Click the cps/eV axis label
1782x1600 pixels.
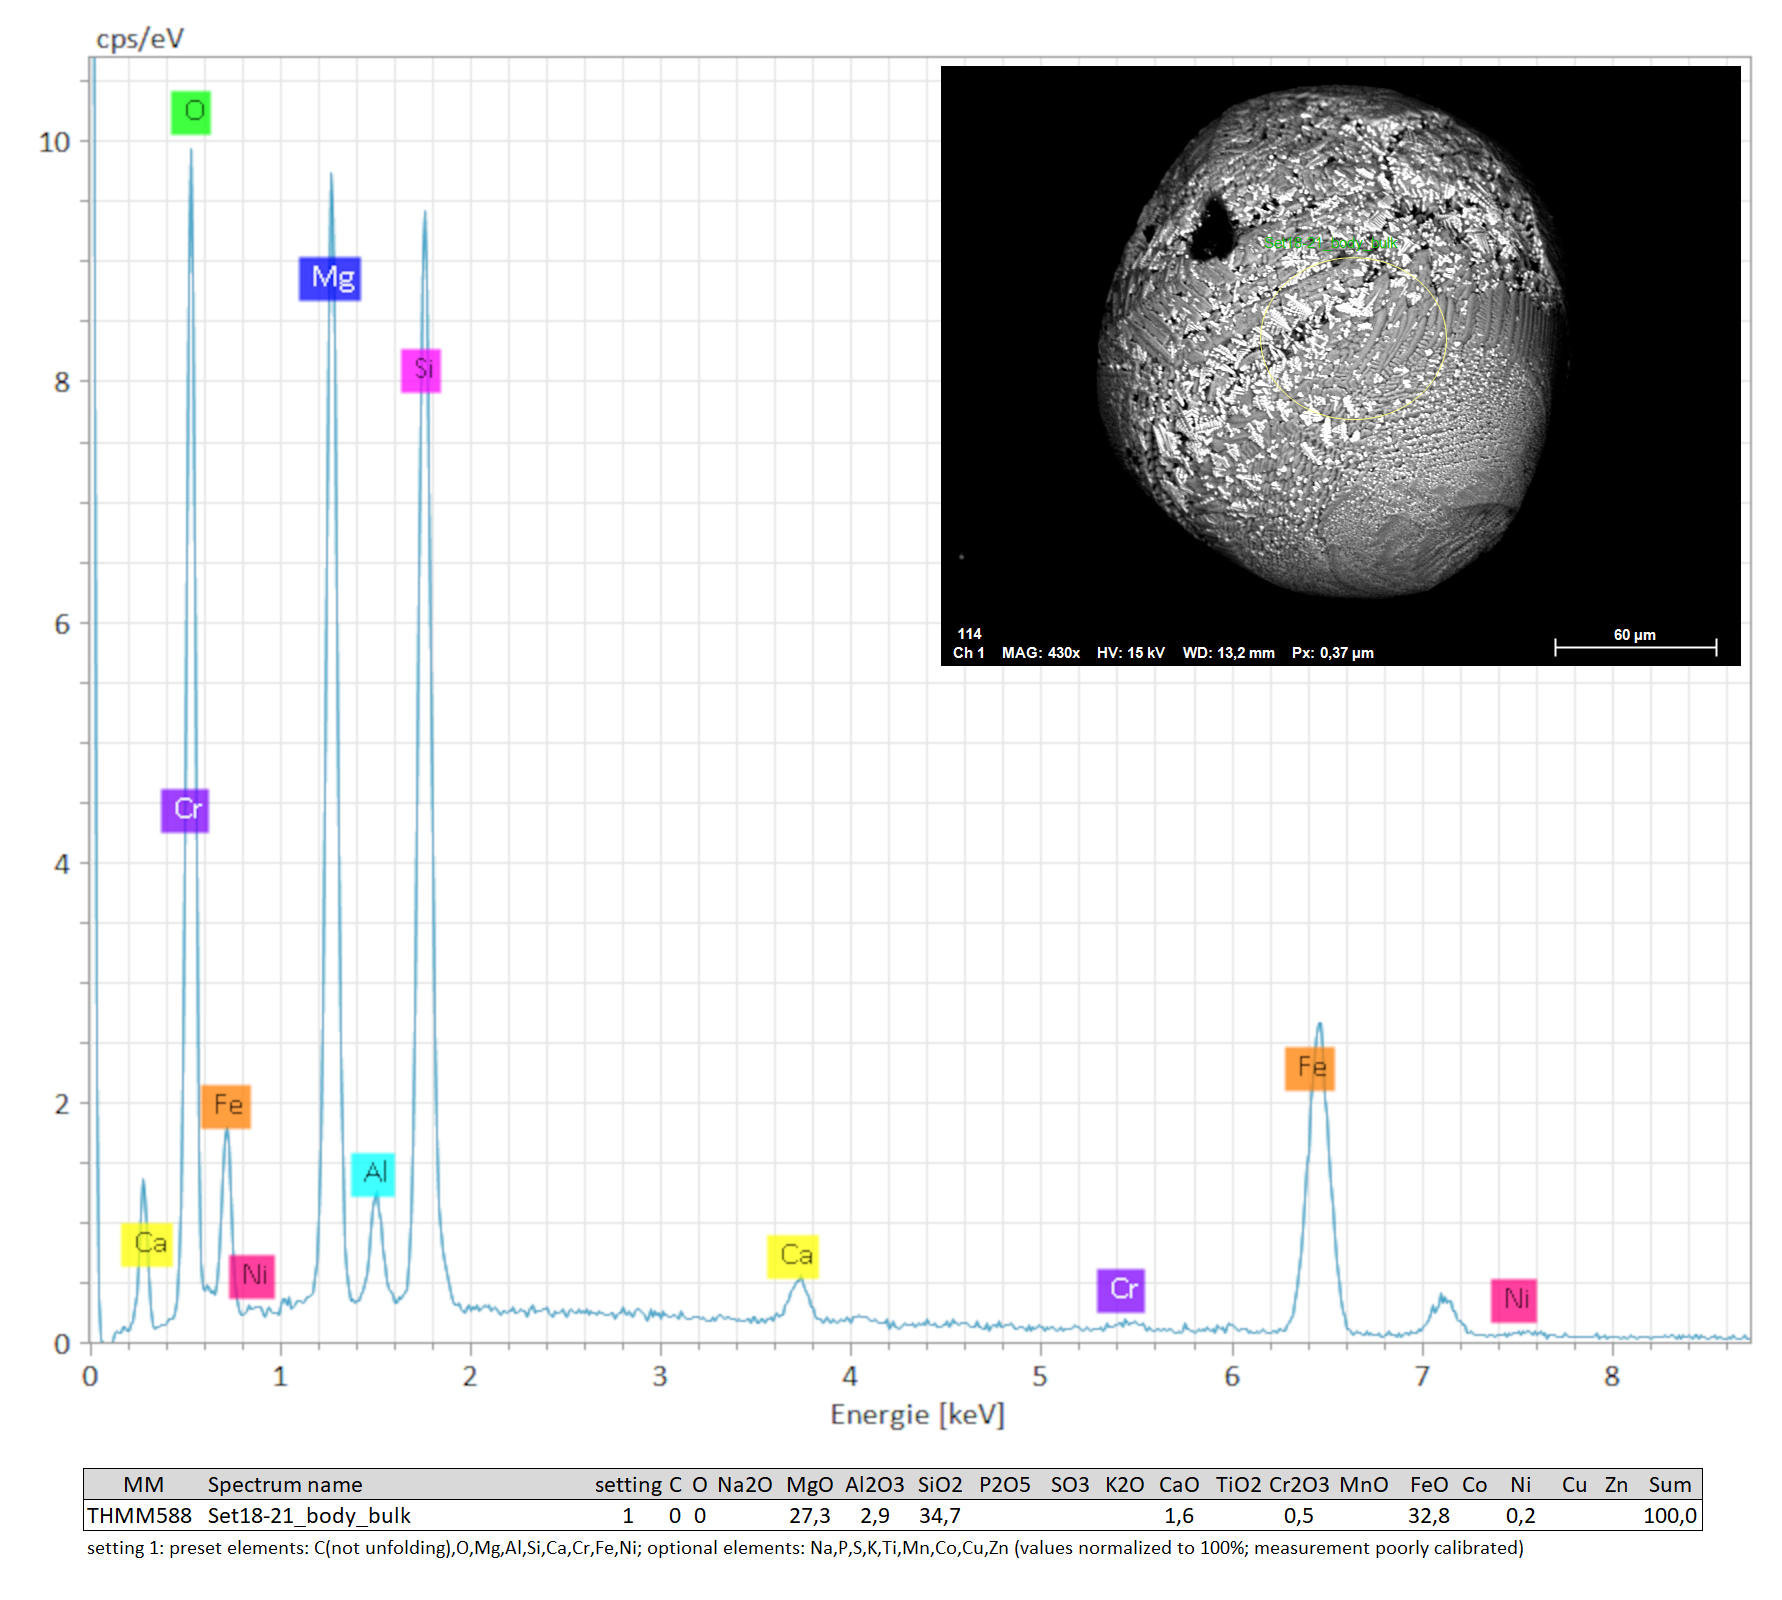point(140,39)
